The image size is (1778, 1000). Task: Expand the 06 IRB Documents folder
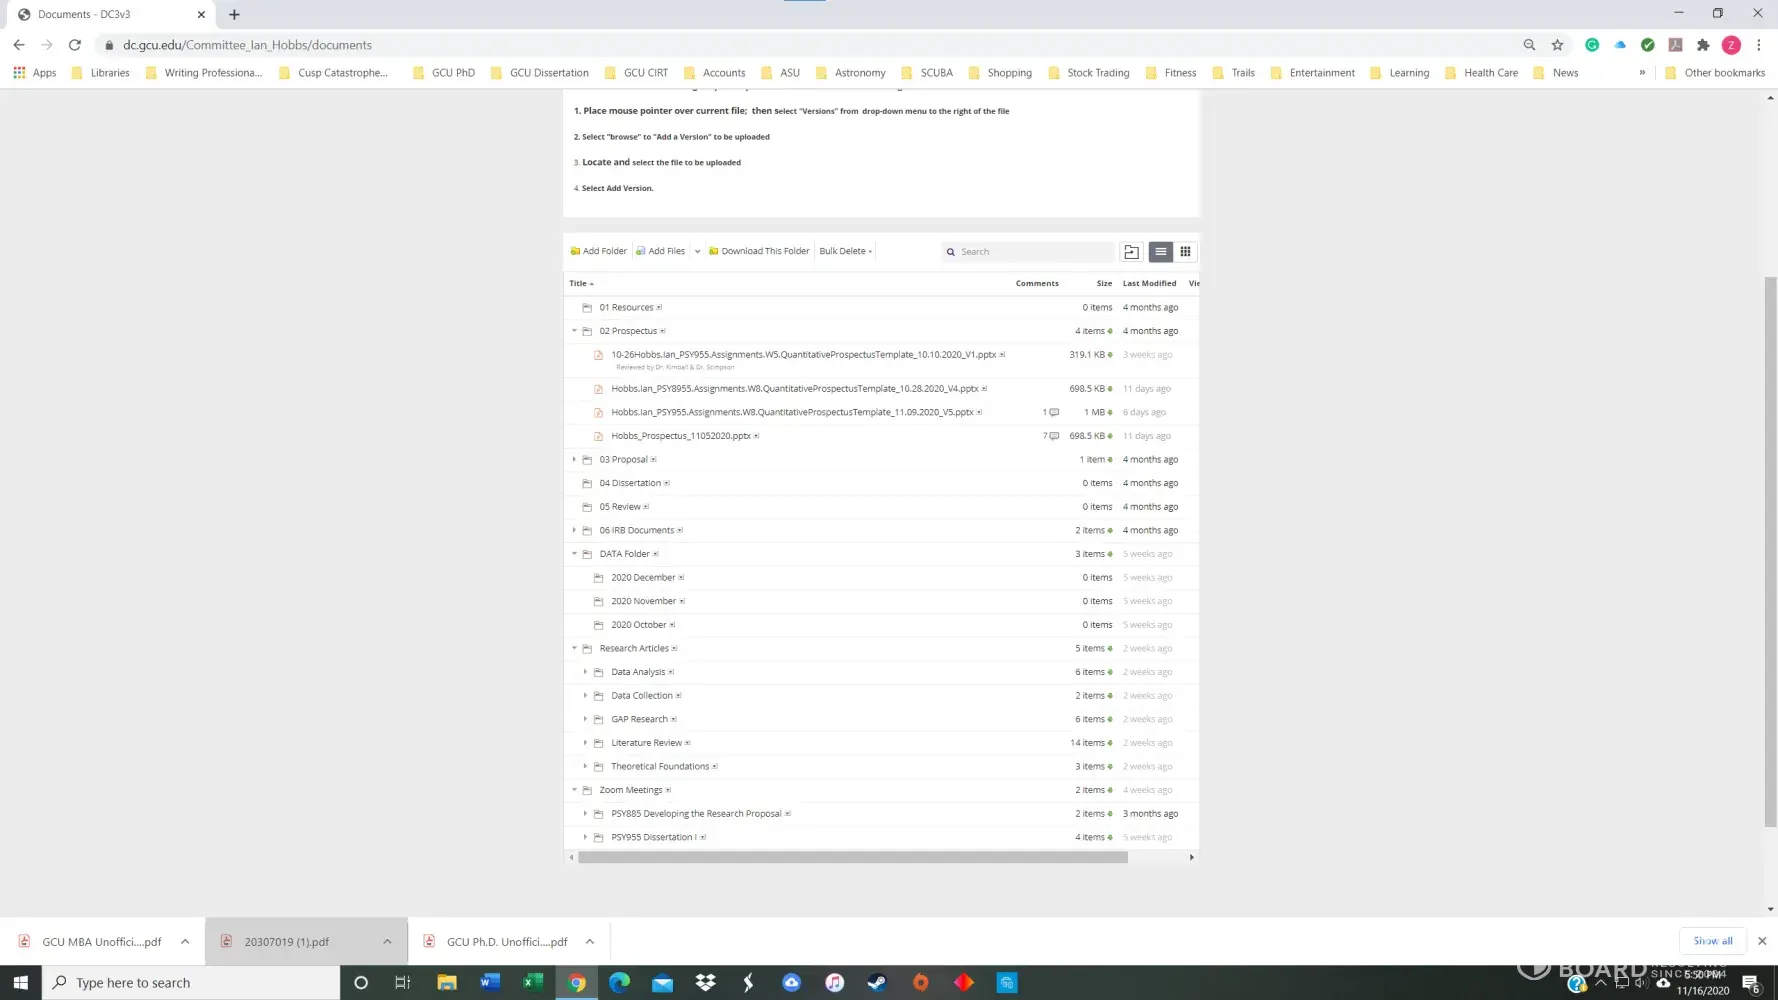coord(574,531)
